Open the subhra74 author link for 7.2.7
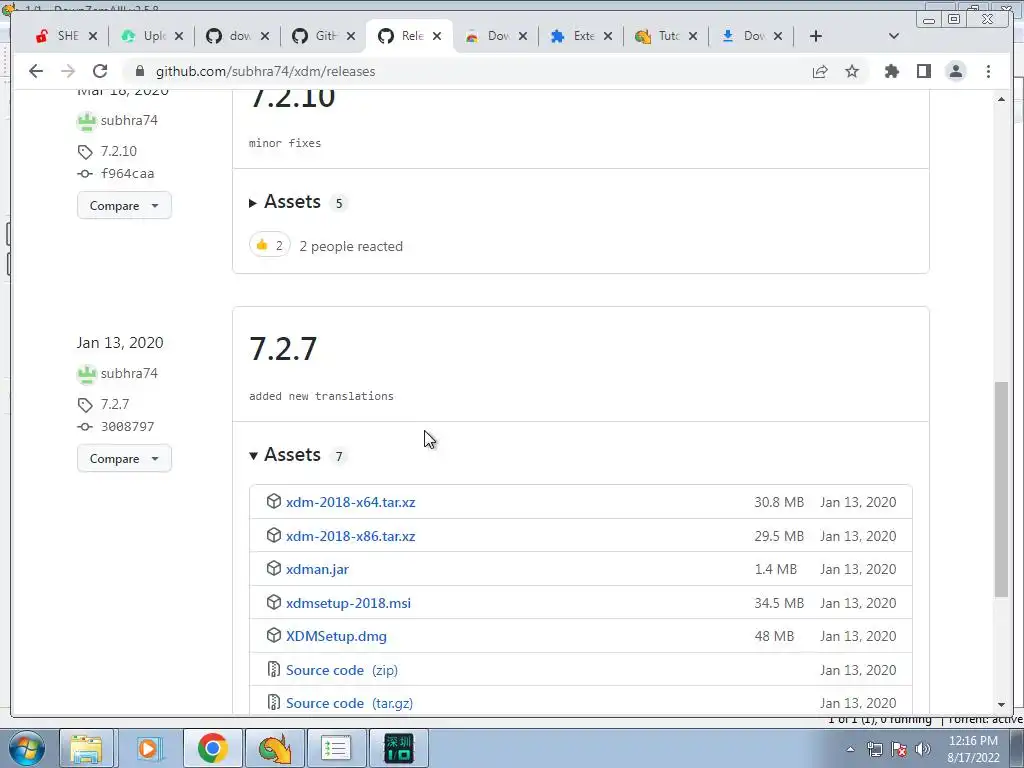This screenshot has width=1024, height=768. (129, 373)
